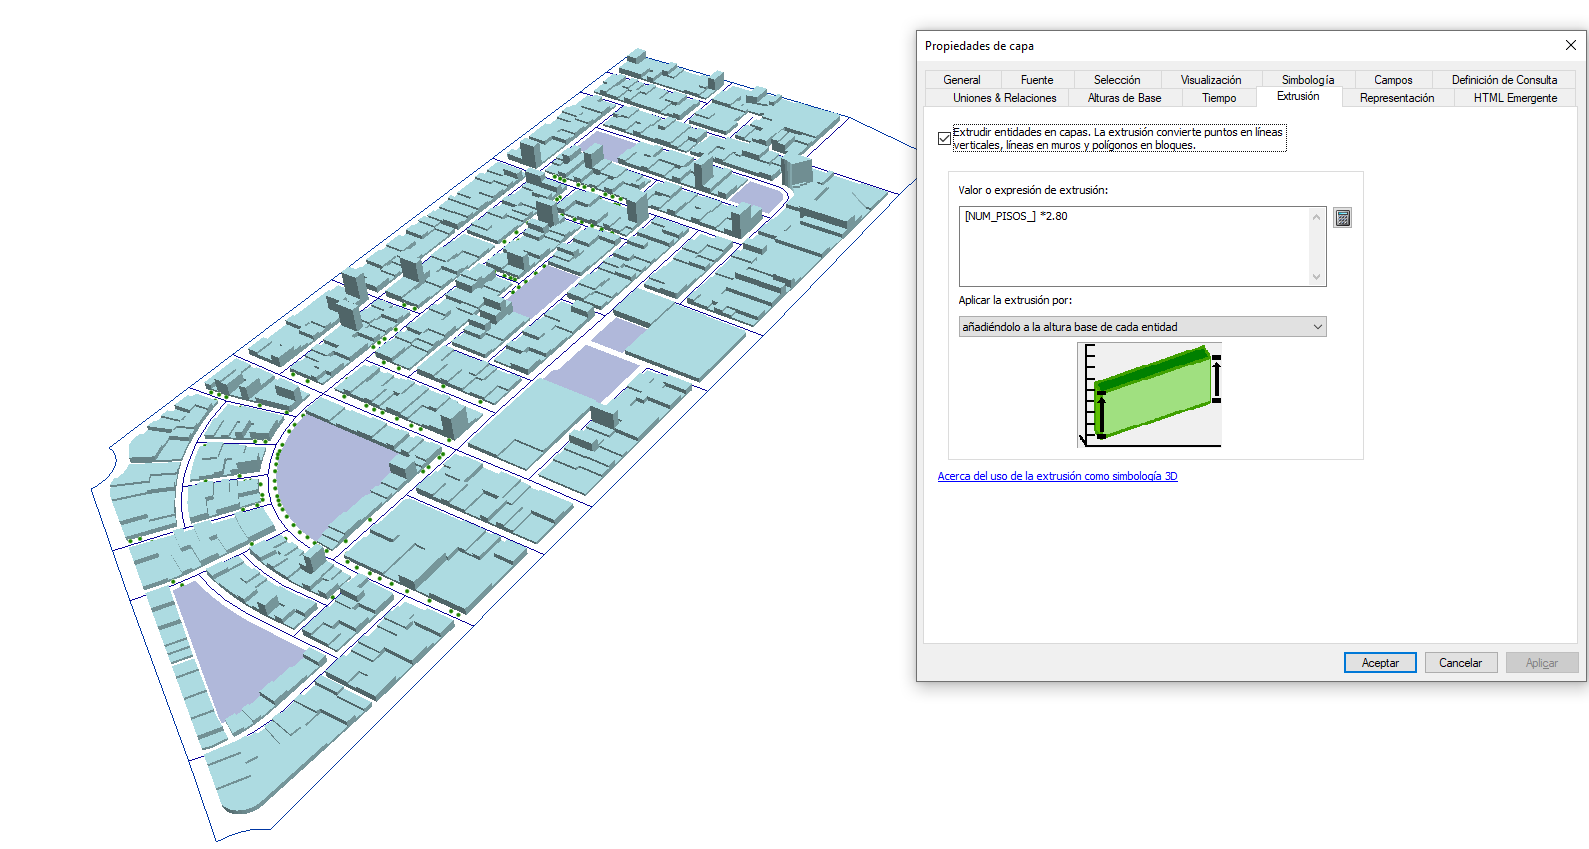The height and width of the screenshot is (849, 1589).
Task: Toggle the Extrudir entidades en capas checkbox
Action: click(x=944, y=139)
